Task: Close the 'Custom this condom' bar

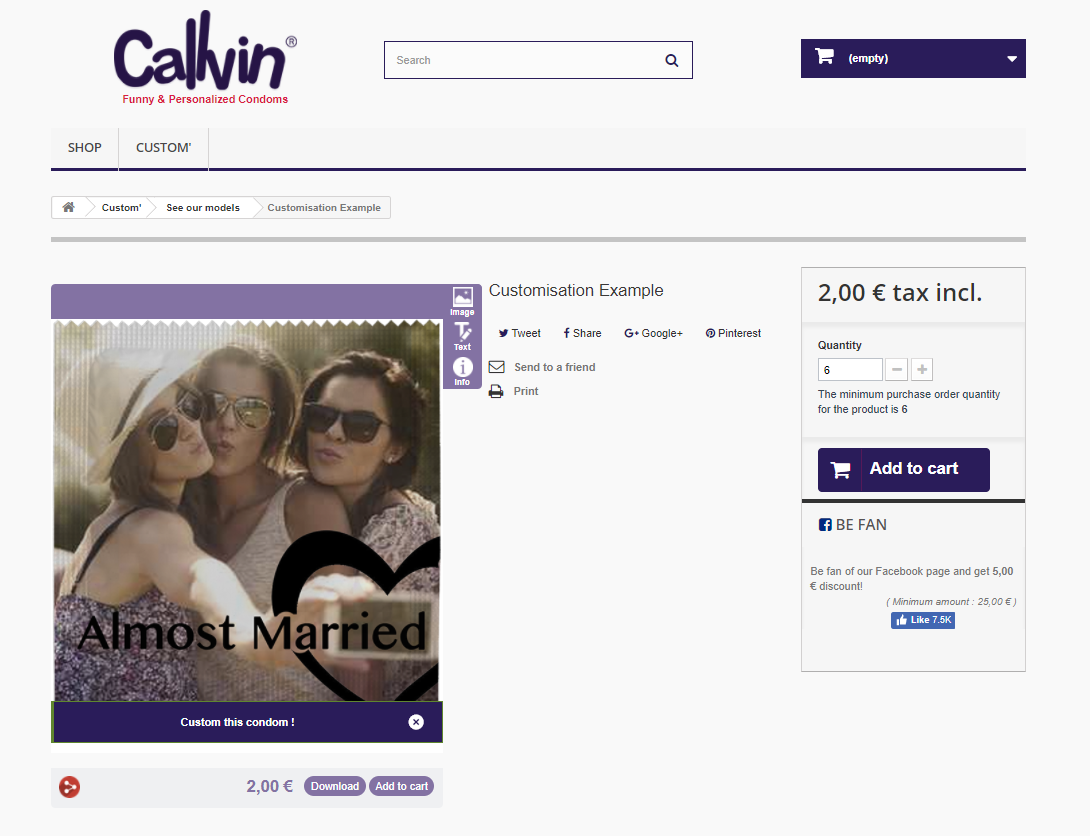Action: coord(416,722)
